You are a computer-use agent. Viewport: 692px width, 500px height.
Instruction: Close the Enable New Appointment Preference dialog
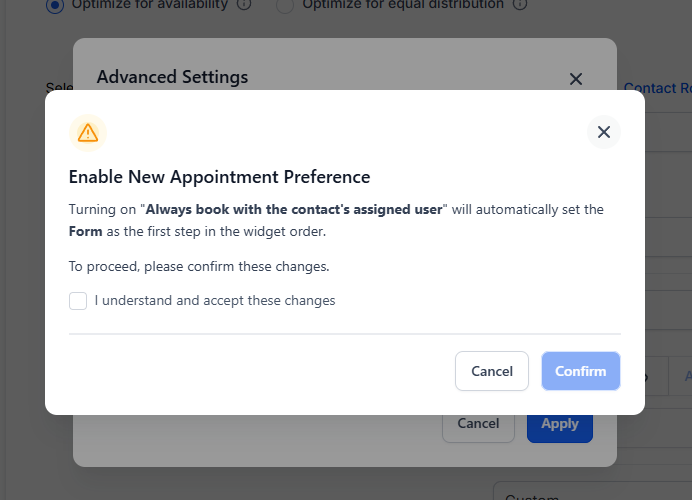(x=603, y=132)
